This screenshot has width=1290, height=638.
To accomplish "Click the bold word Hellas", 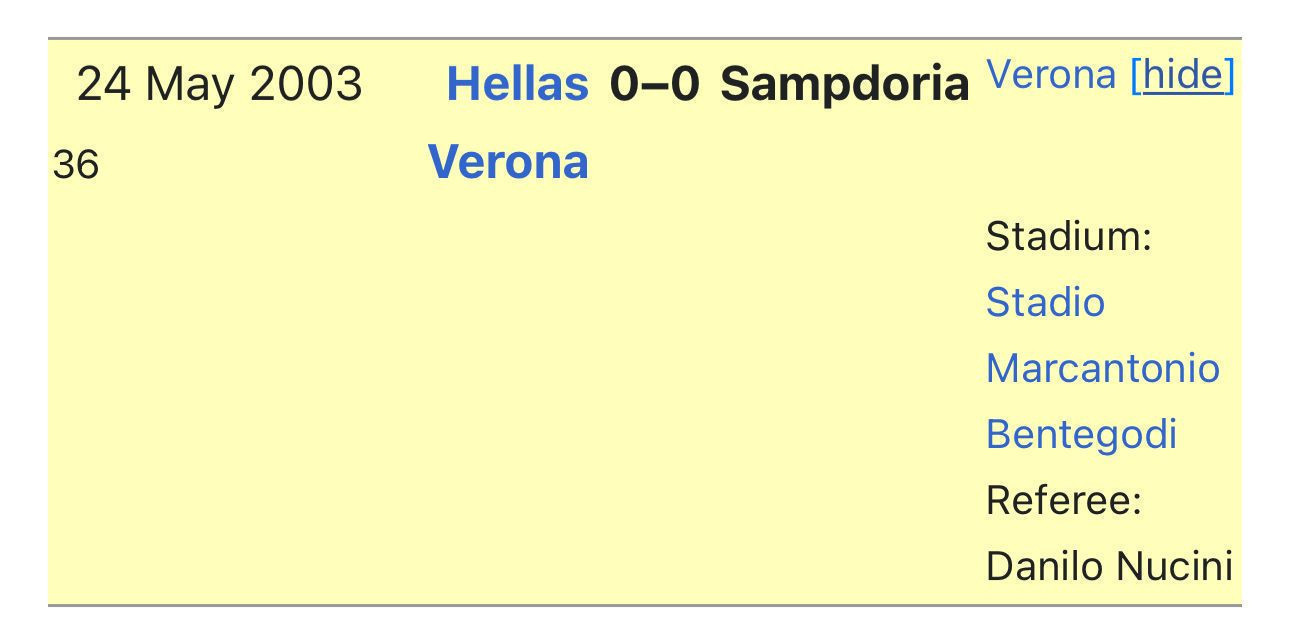I will [x=517, y=83].
